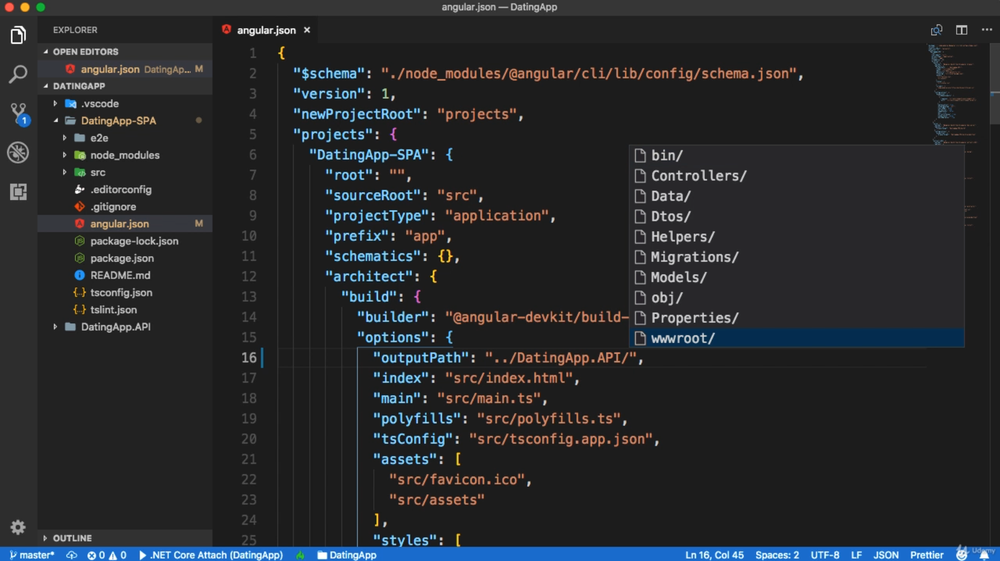Collapse the OPEN EDITORS section

click(124, 52)
